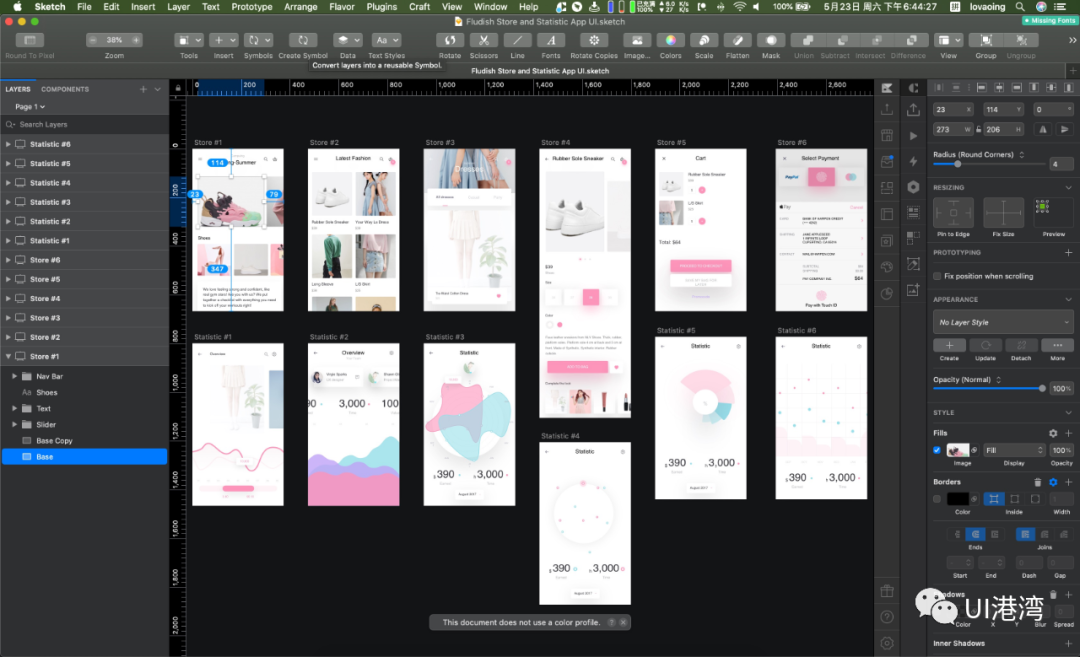Open the Prototype menu
The width and height of the screenshot is (1080, 657).
coord(251,7)
